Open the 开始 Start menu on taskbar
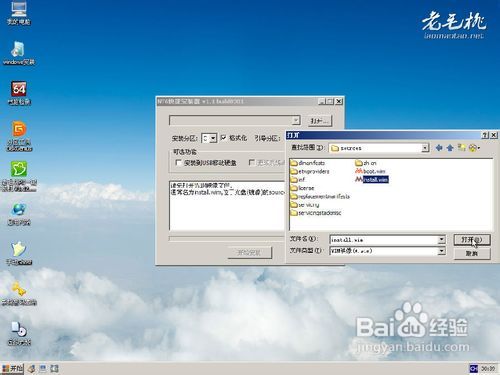 pos(12,368)
